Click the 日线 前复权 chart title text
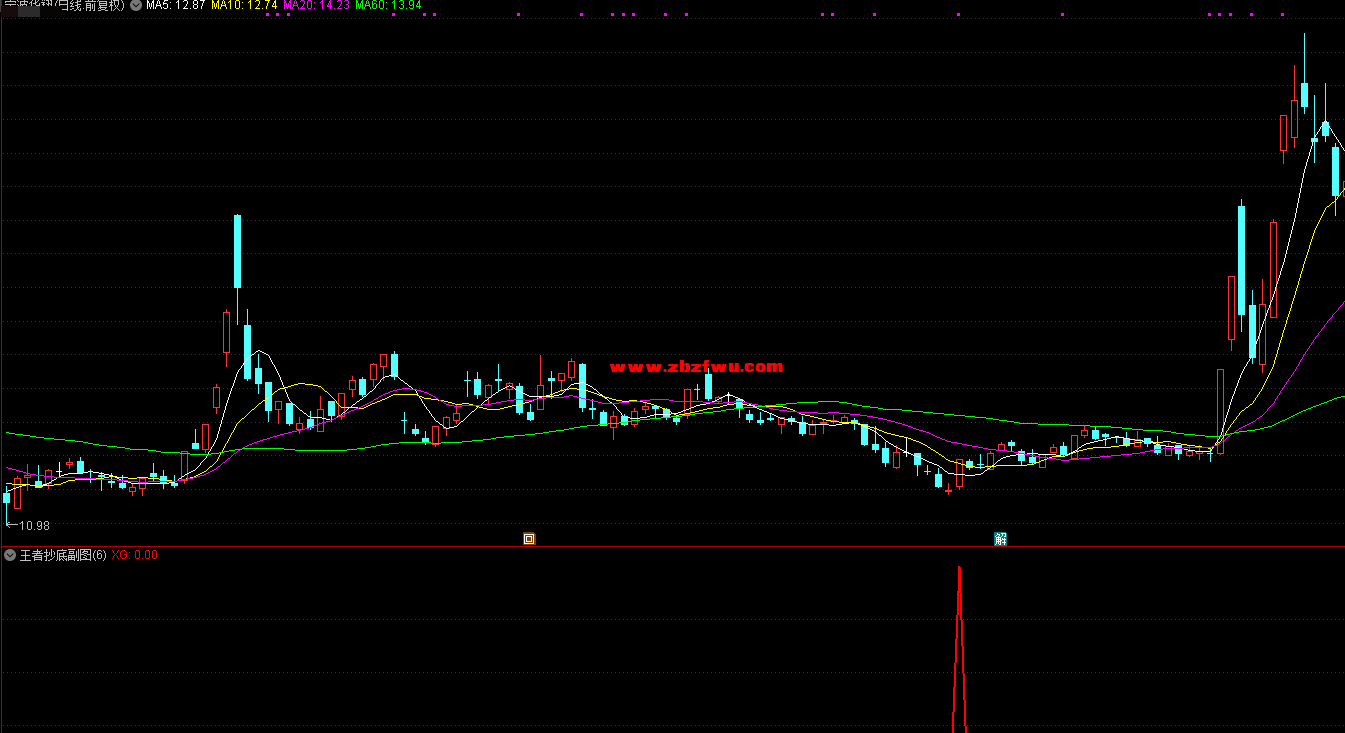 coord(90,5)
